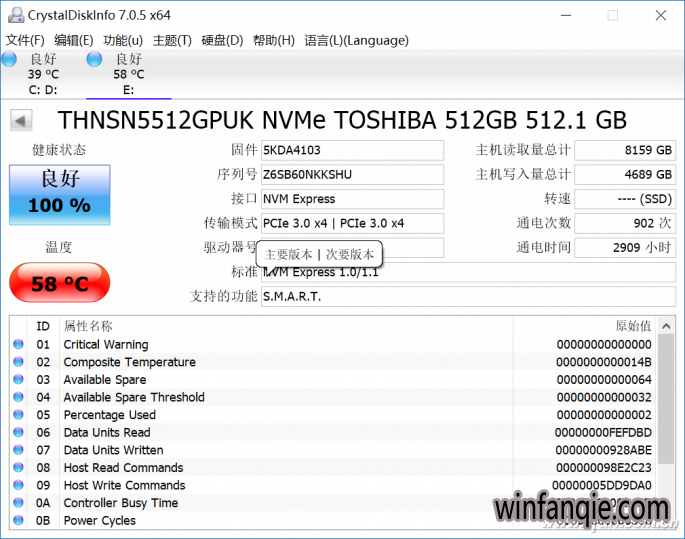The width and height of the screenshot is (685, 539).
Task: Click raw value 00000000FEFDBD
Action: click(603, 432)
